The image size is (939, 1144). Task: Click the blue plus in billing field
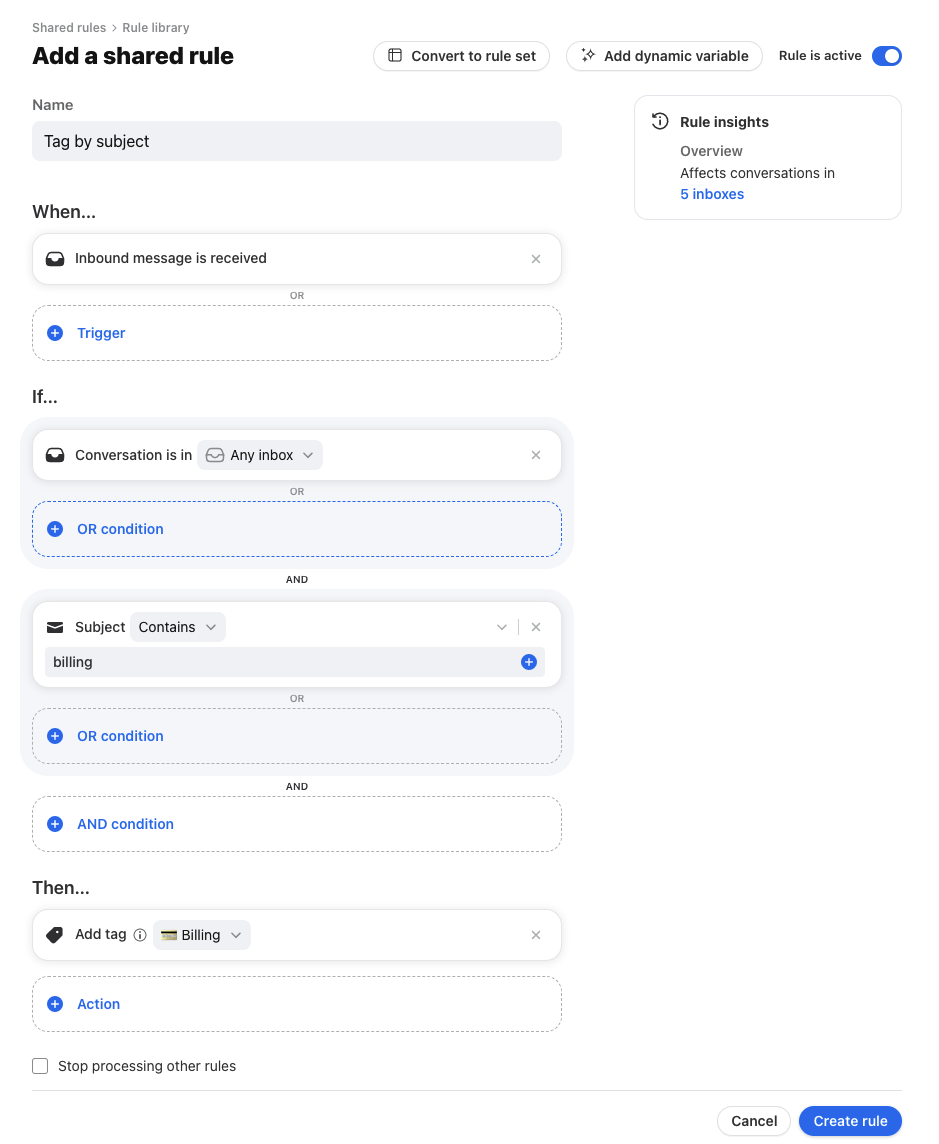529,662
